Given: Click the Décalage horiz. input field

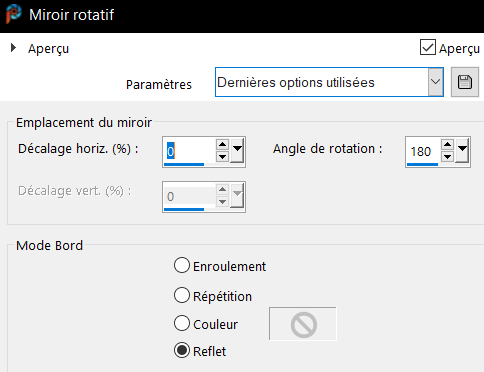Looking at the screenshot, I should pyautogui.click(x=189, y=151).
